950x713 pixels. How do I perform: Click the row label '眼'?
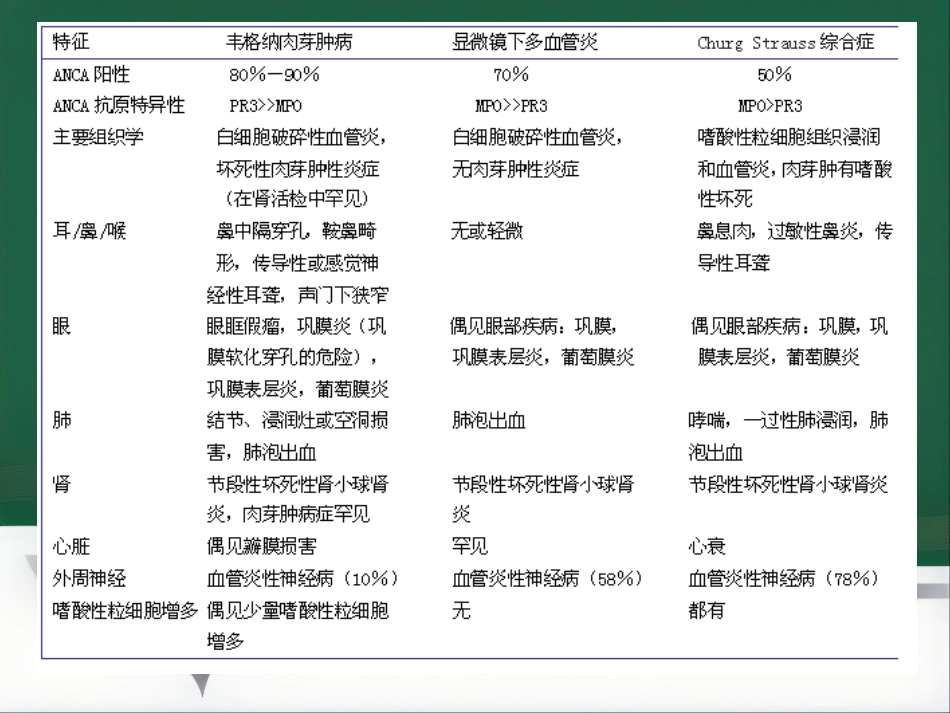tap(62, 327)
